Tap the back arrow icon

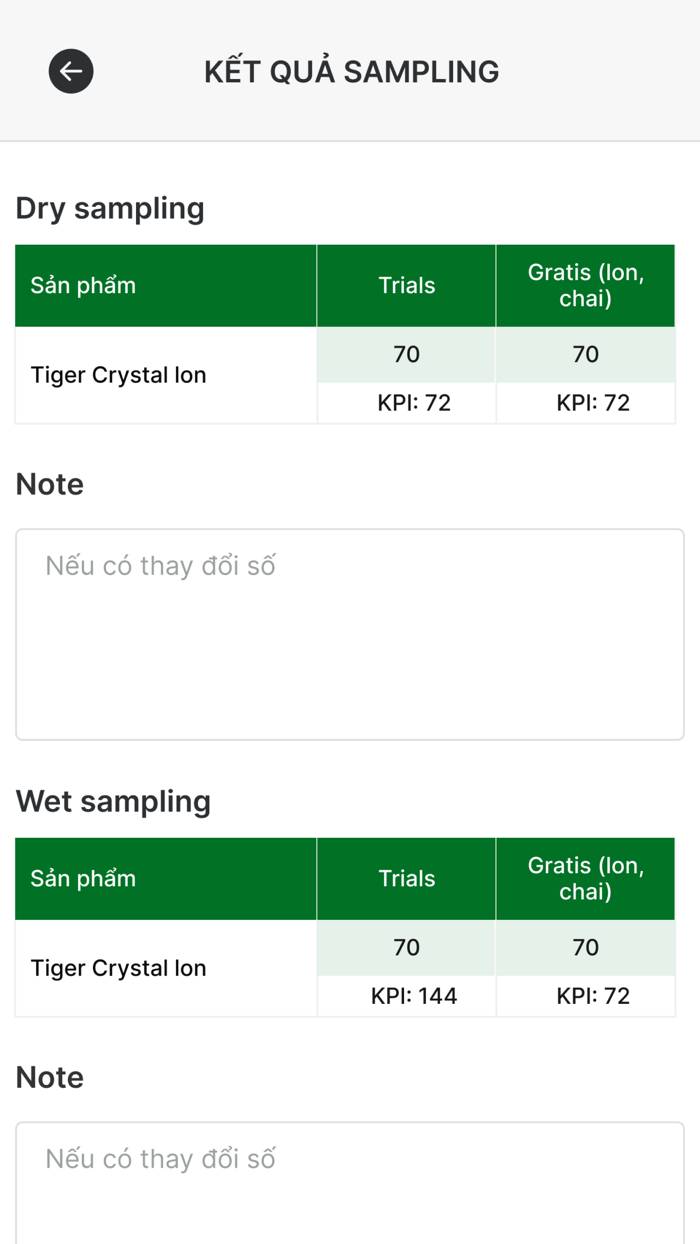[x=71, y=71]
